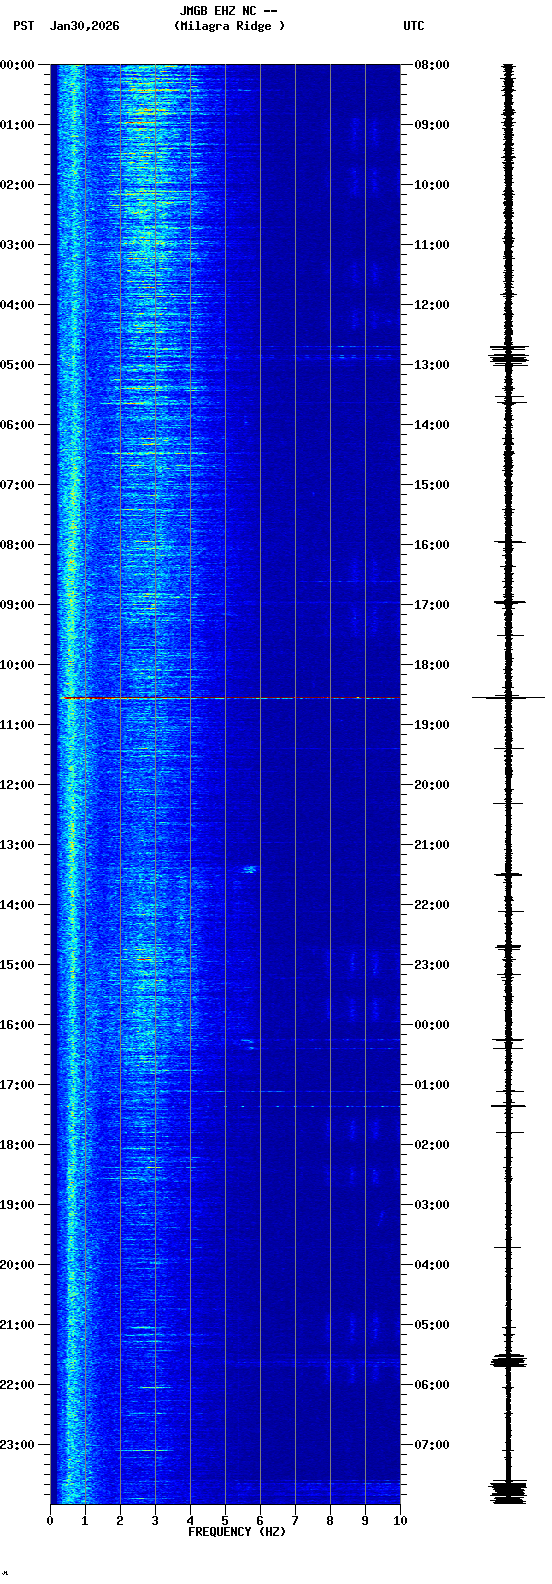Click the PST axis '05:00' label
Viewport: 552px width, 1584px height.
[x=17, y=365]
